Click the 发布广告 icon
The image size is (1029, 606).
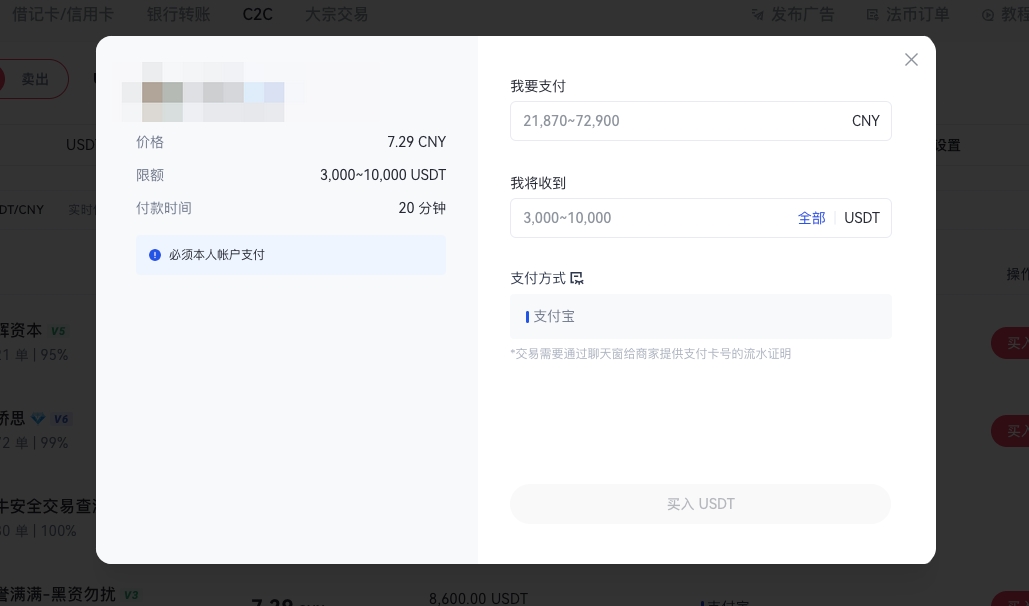point(759,15)
